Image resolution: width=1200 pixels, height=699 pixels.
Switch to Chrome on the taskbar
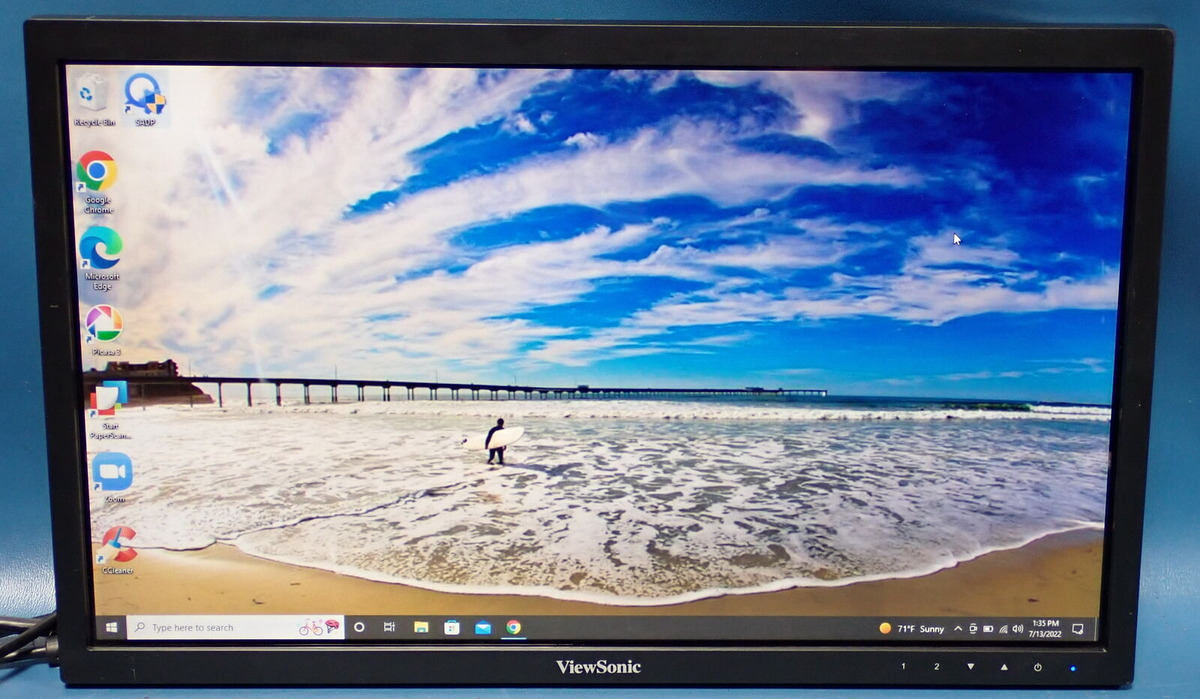513,627
